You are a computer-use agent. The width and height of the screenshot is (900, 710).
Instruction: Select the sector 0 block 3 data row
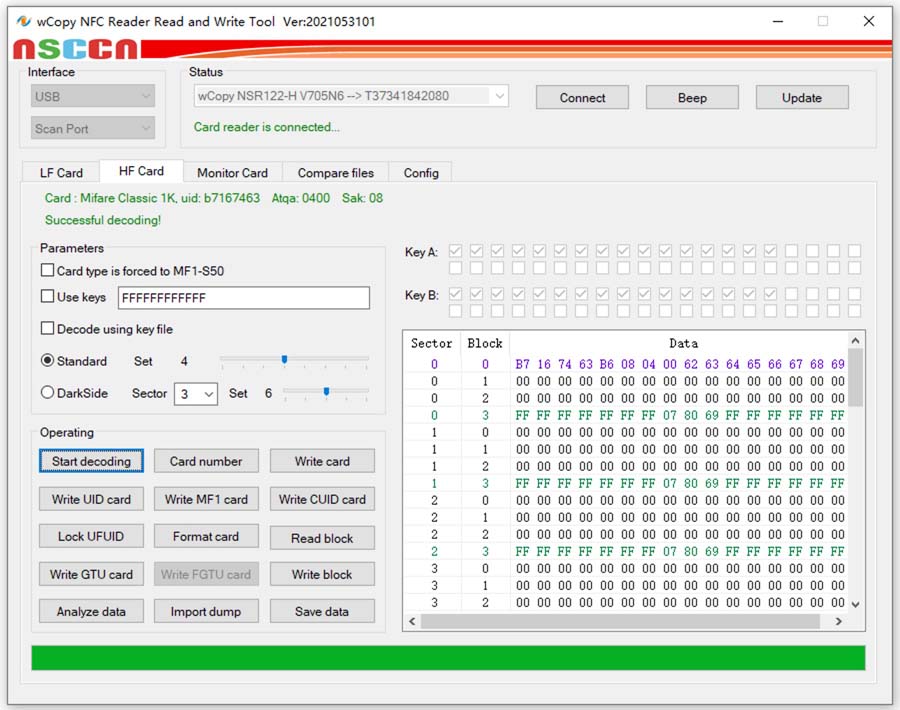point(626,415)
